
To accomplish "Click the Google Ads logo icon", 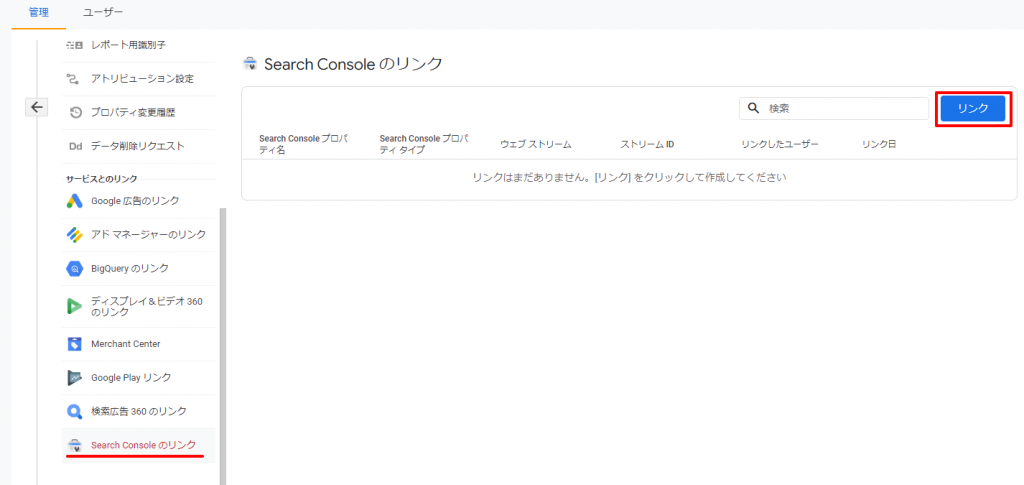I will [x=74, y=201].
